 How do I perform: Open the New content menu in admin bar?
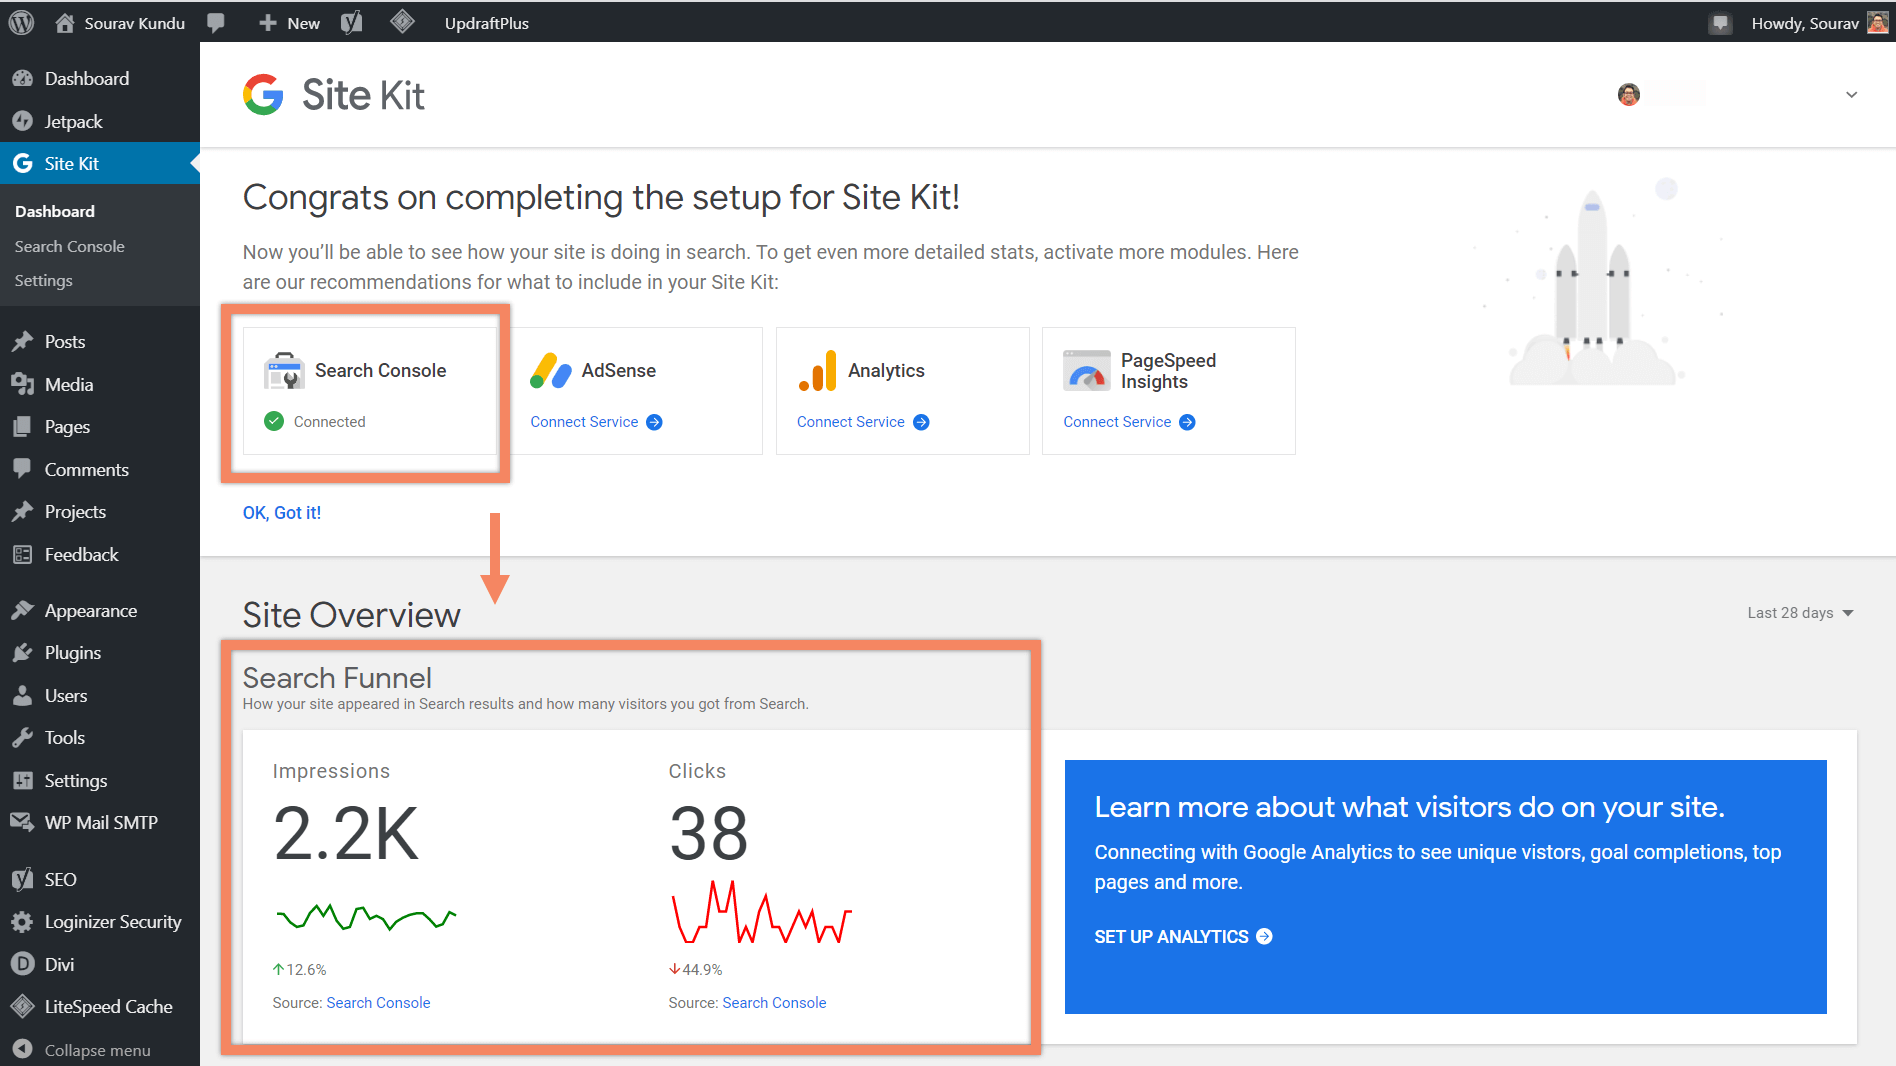click(x=289, y=23)
